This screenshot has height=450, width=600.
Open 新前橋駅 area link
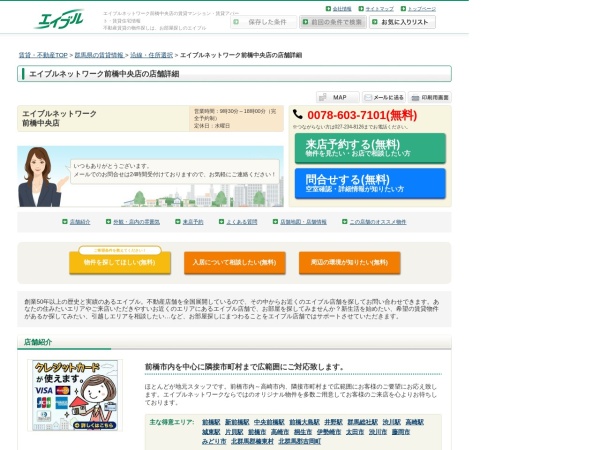(x=237, y=422)
